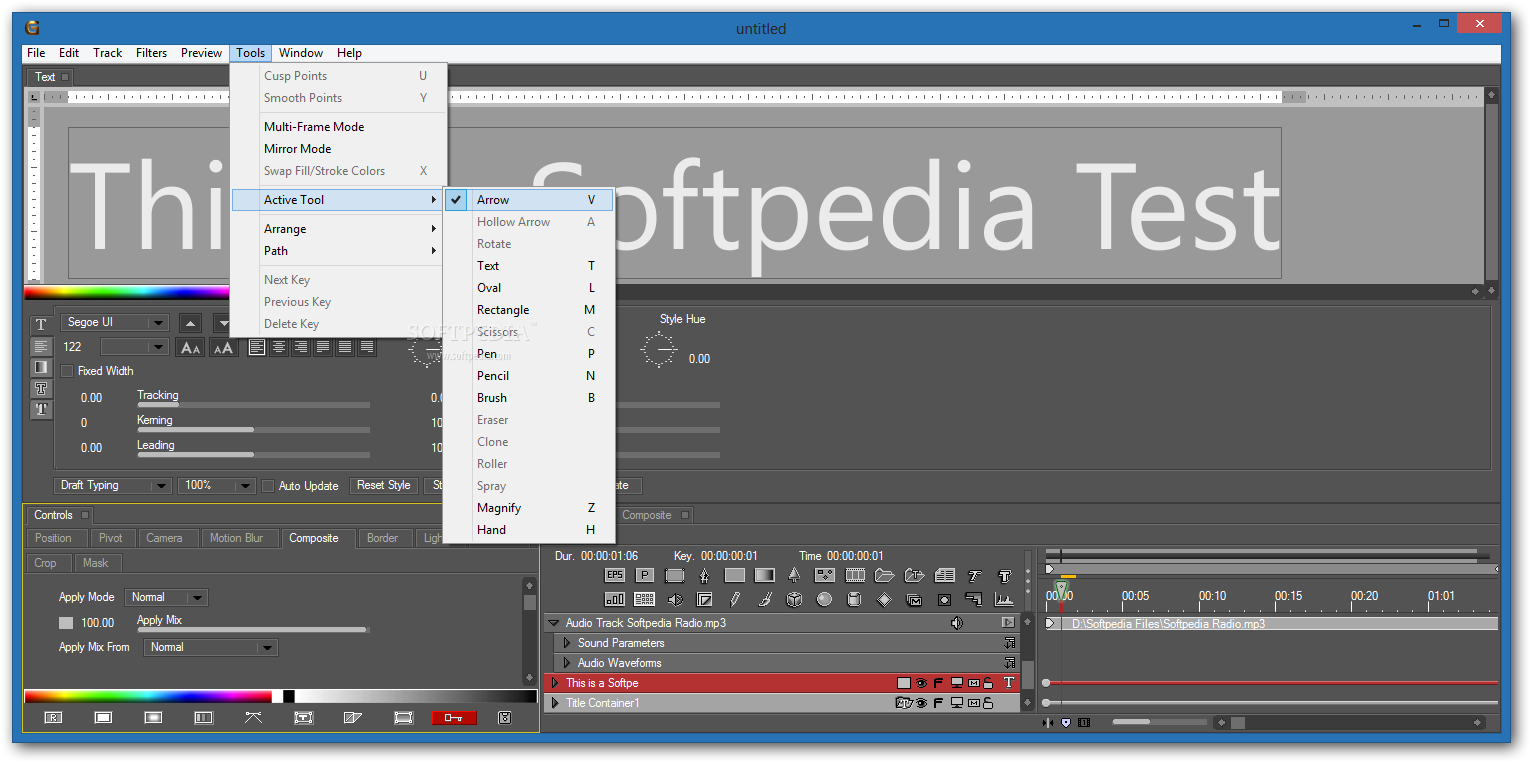The image size is (1531, 763).
Task: Click the timeline horizontal scrollbar thumb
Action: click(x=1237, y=722)
